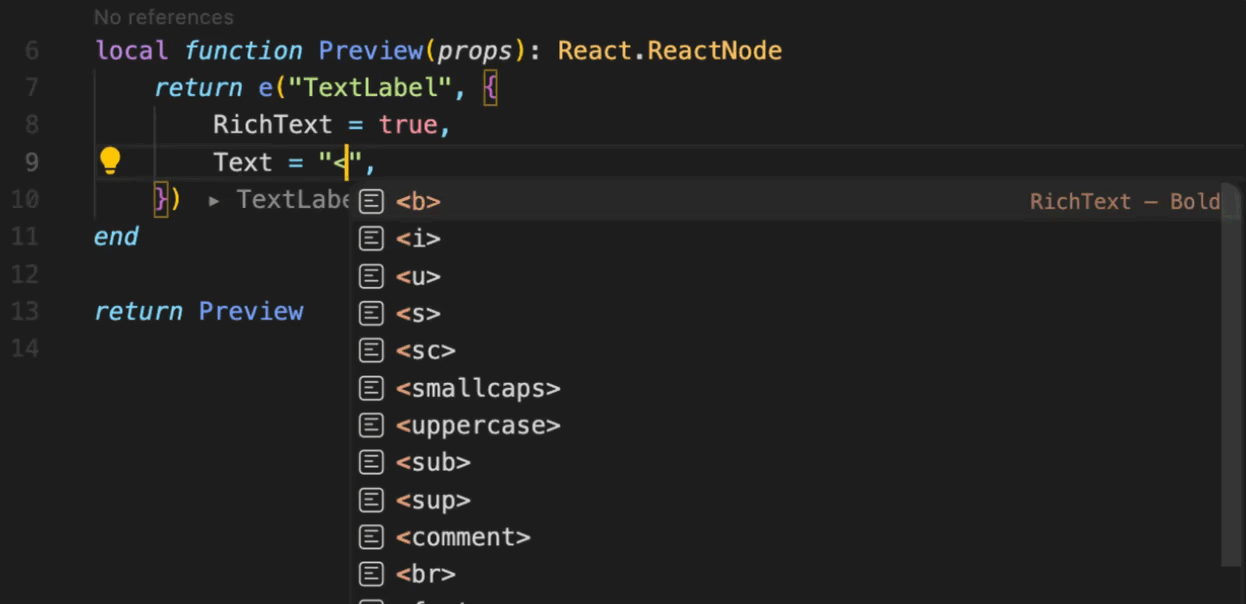Image resolution: width=1246 pixels, height=604 pixels.
Task: Click the end keyword on line 11
Action: pos(116,237)
